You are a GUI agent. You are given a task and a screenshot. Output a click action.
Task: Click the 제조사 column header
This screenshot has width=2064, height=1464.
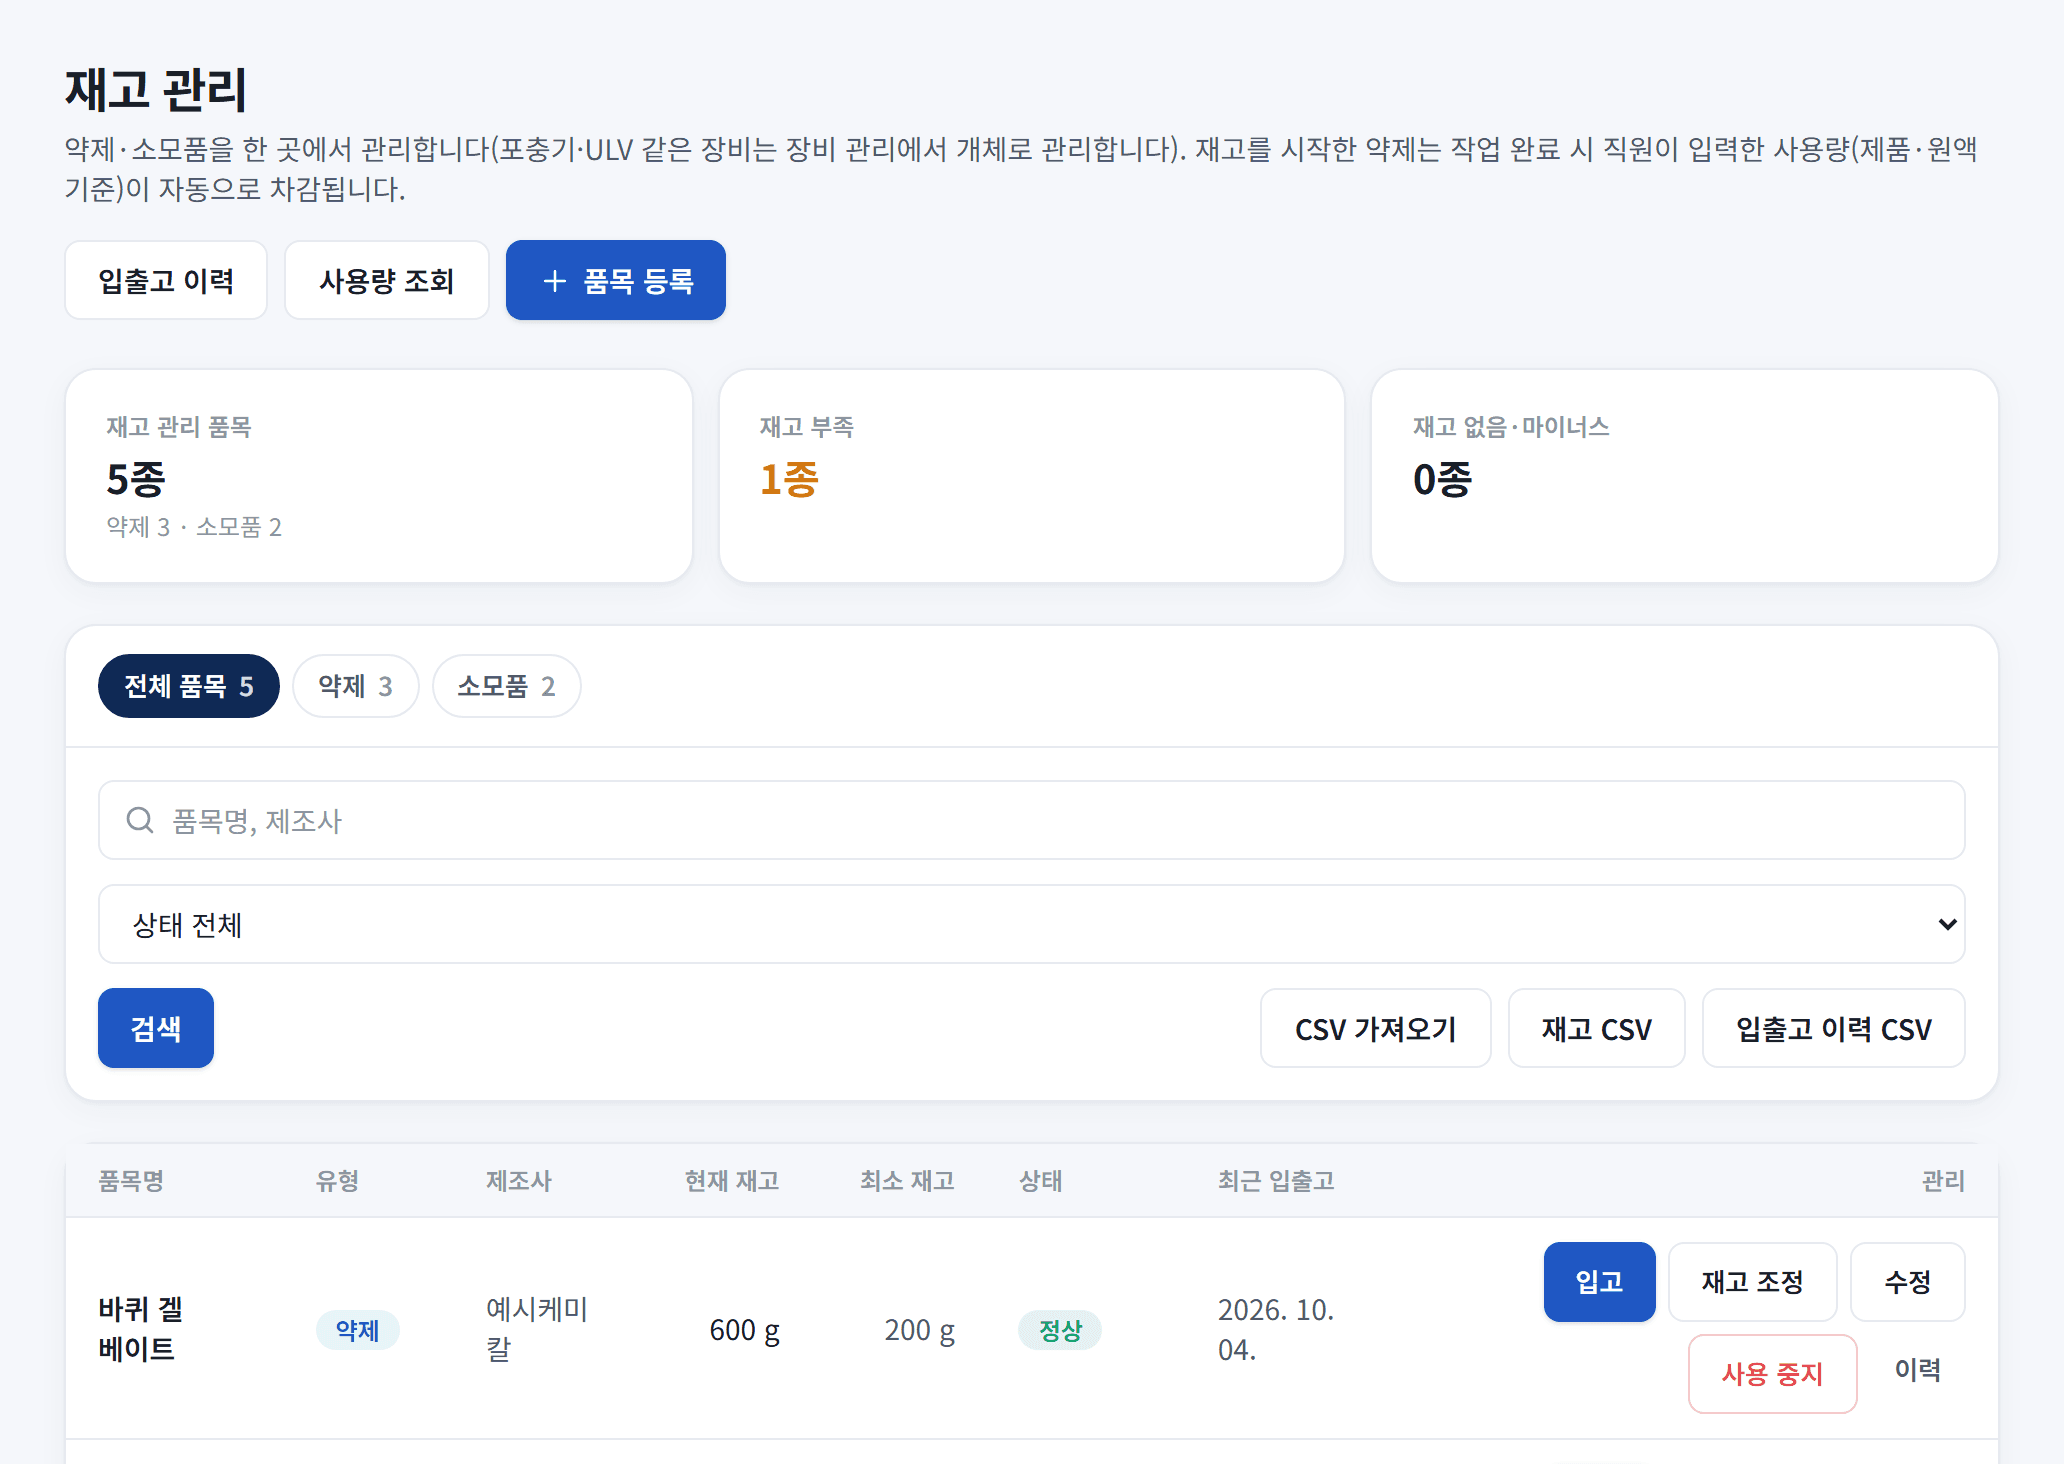pyautogui.click(x=518, y=1181)
